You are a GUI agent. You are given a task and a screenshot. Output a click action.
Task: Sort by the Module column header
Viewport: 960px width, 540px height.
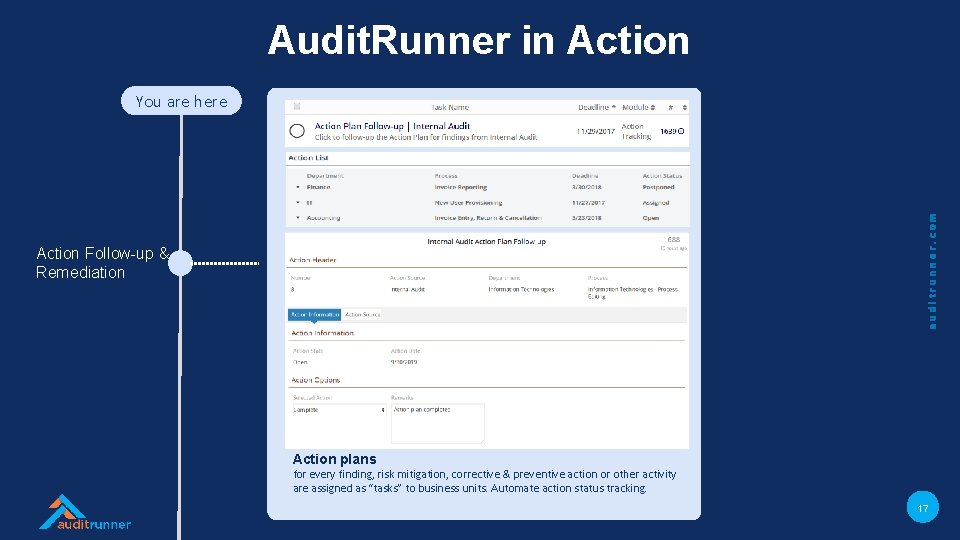pyautogui.click(x=639, y=107)
